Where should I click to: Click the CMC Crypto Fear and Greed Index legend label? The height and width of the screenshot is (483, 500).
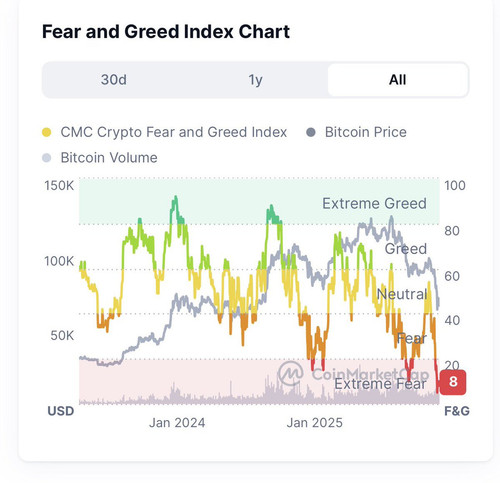174,132
